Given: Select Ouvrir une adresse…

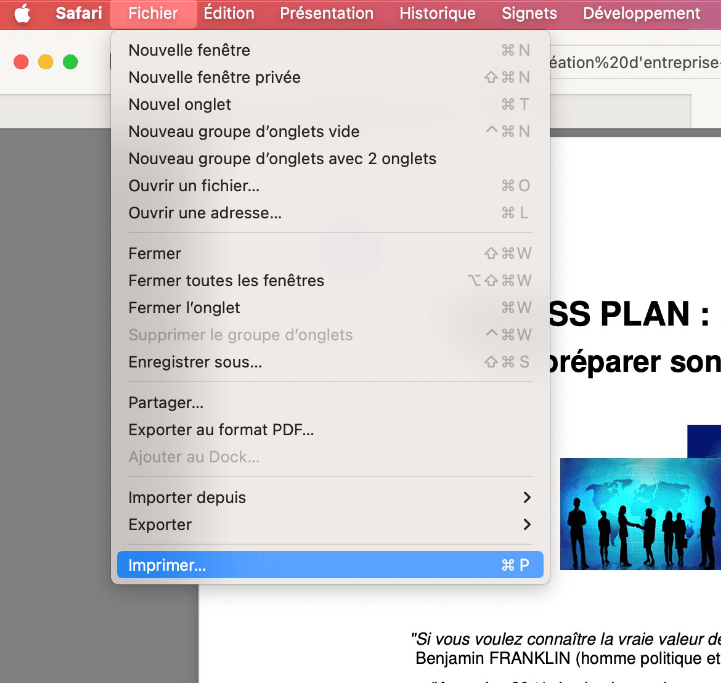Looking at the screenshot, I should 330,213.
